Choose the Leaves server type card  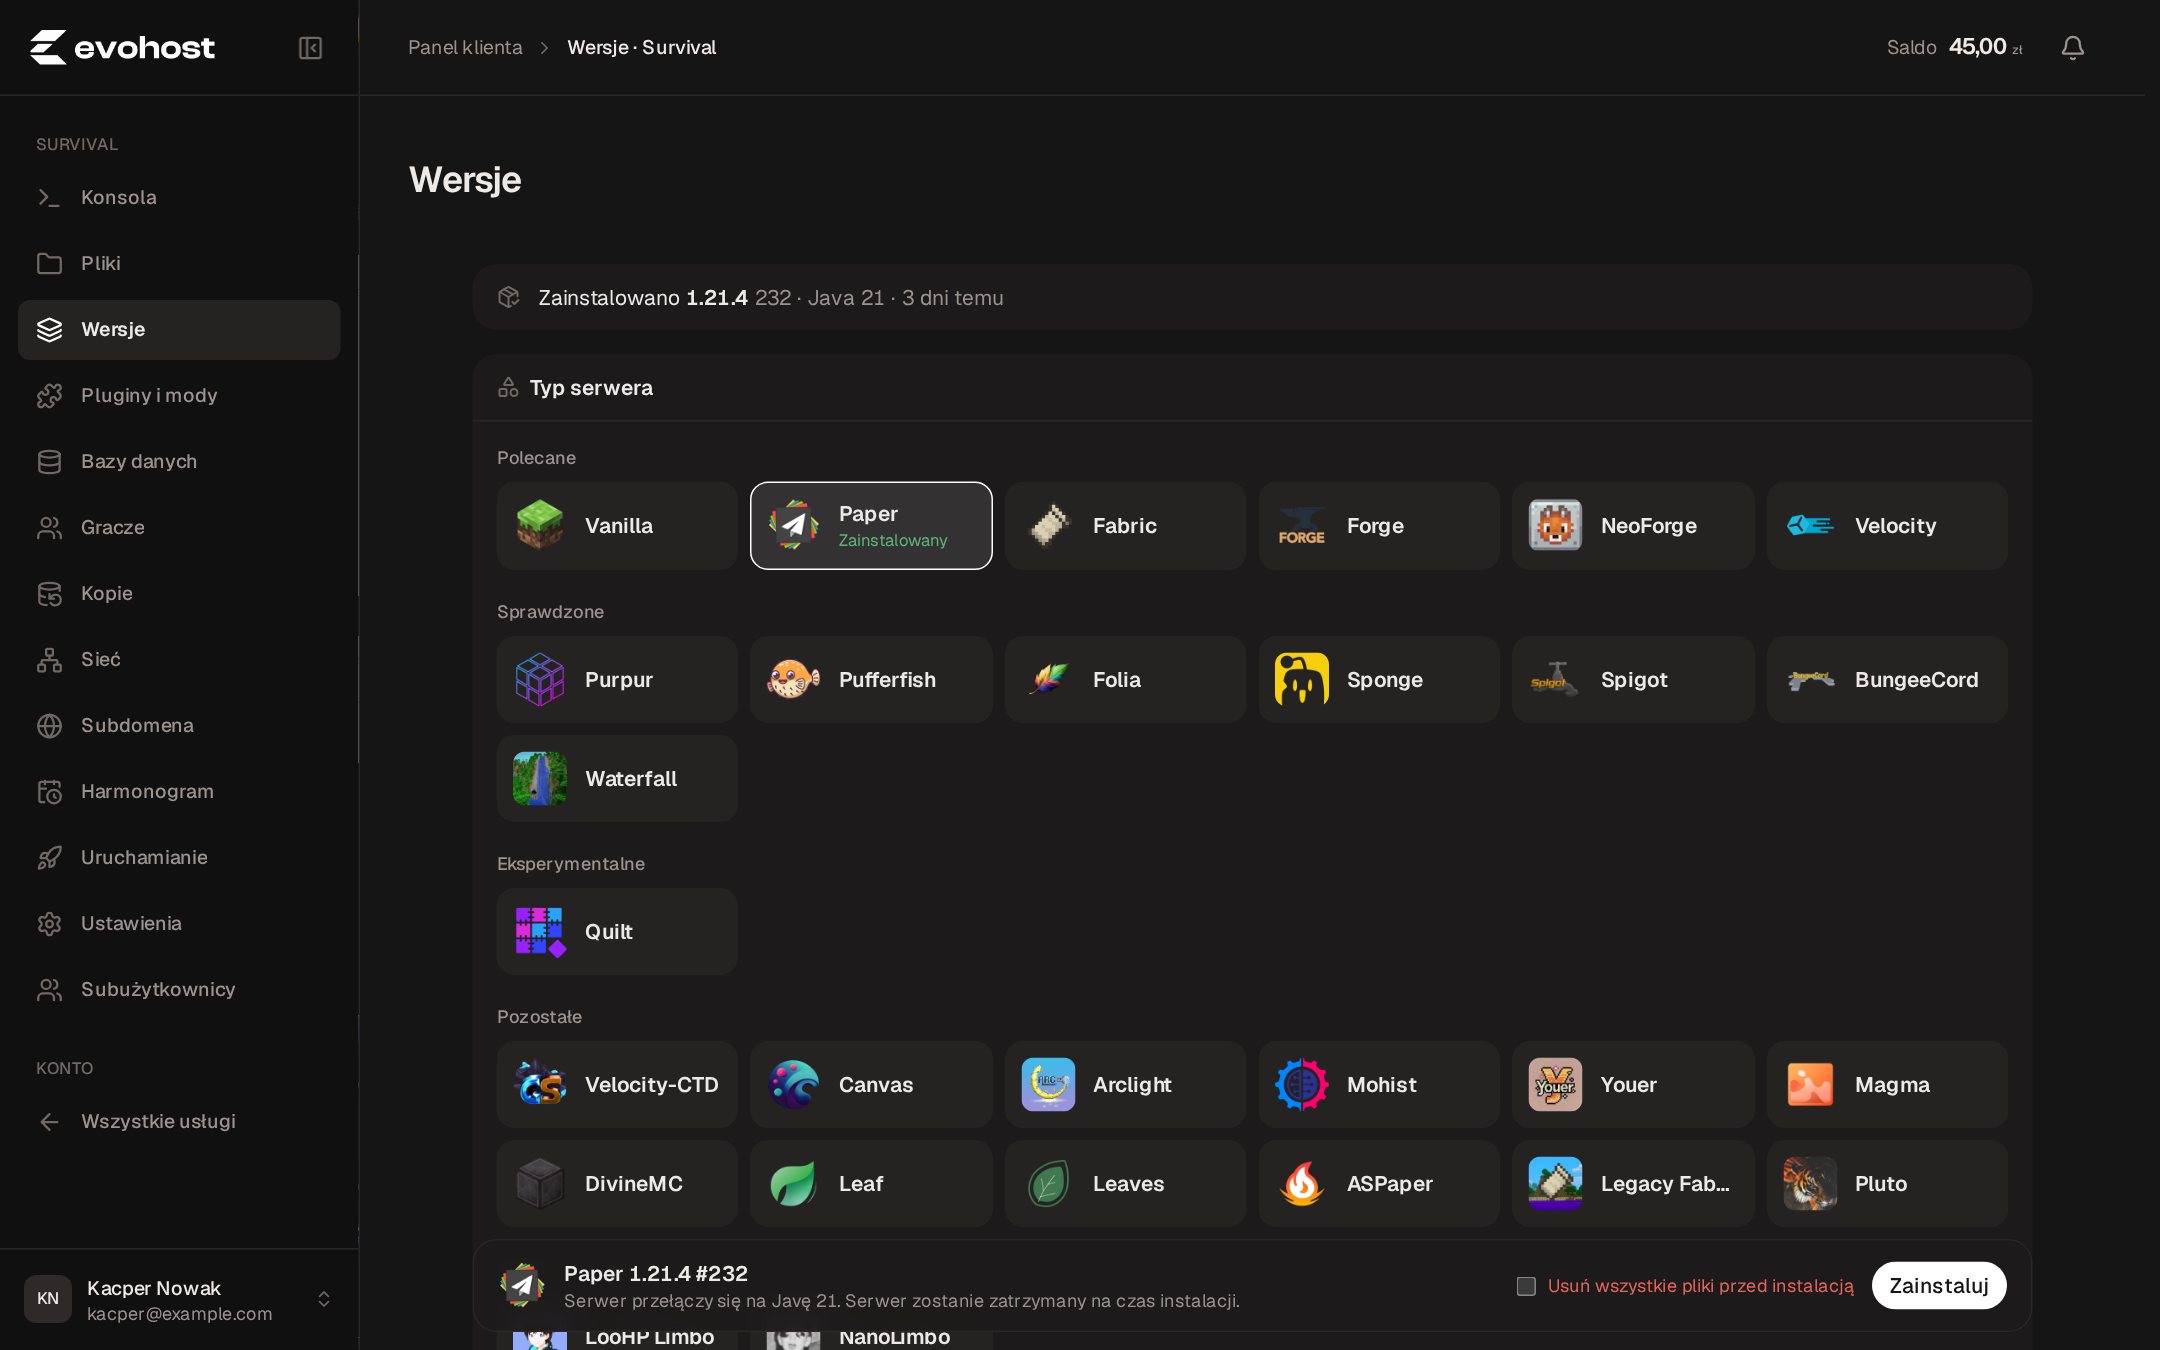(x=1125, y=1184)
